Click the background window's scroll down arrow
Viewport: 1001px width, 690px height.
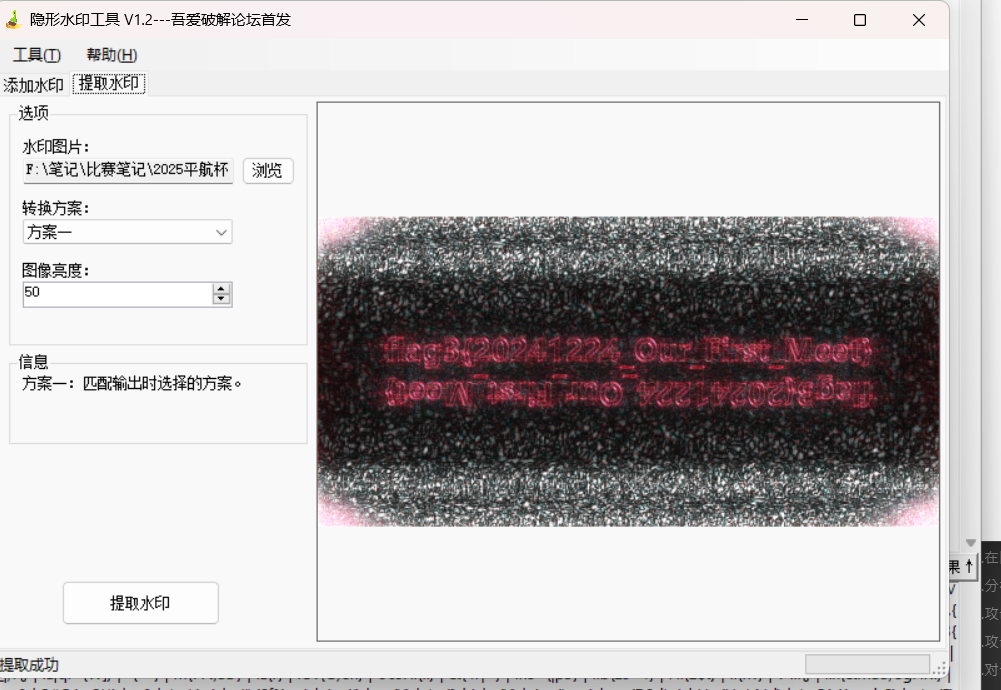(969, 542)
